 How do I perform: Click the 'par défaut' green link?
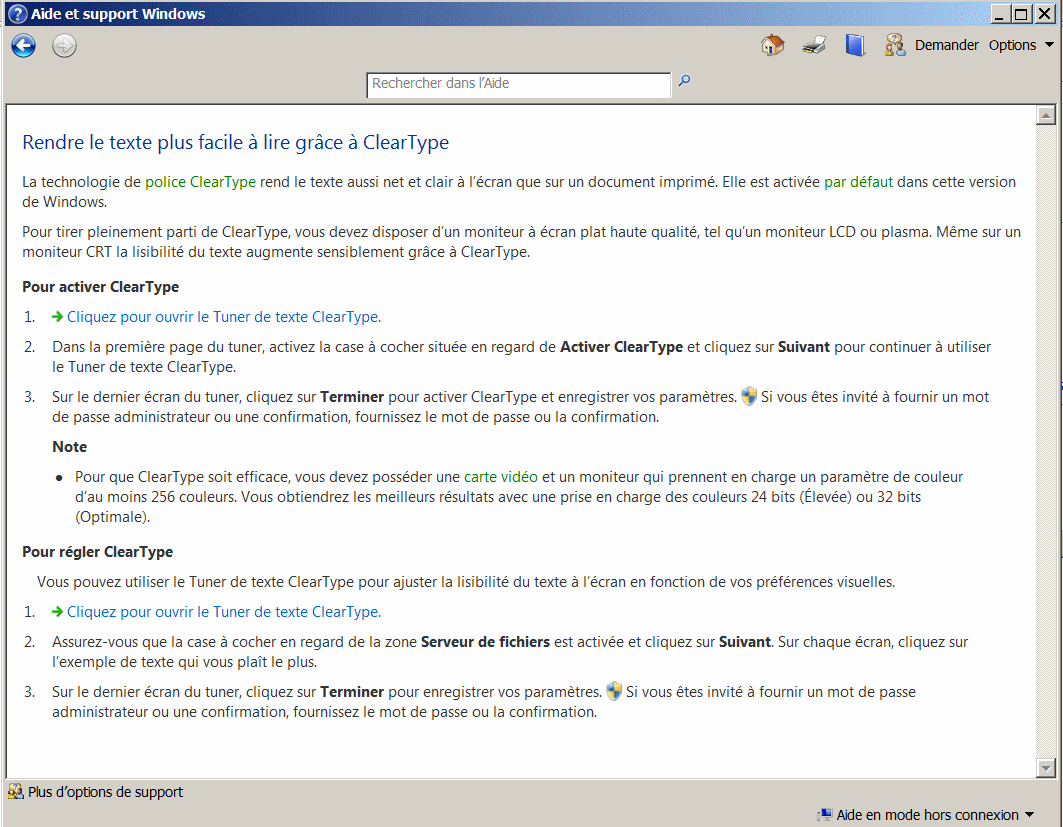pos(857,182)
